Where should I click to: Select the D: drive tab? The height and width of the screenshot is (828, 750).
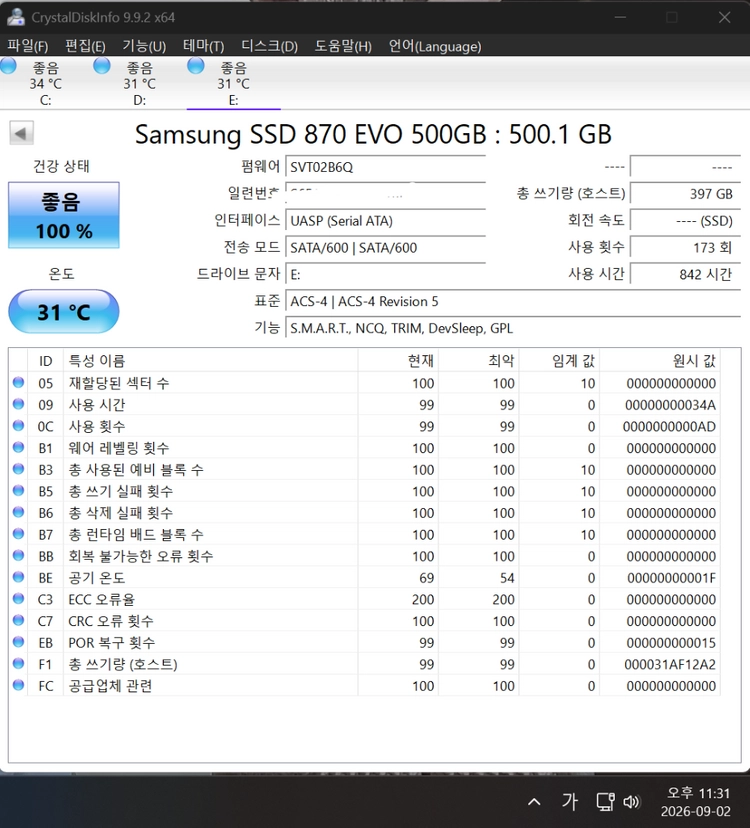point(139,83)
